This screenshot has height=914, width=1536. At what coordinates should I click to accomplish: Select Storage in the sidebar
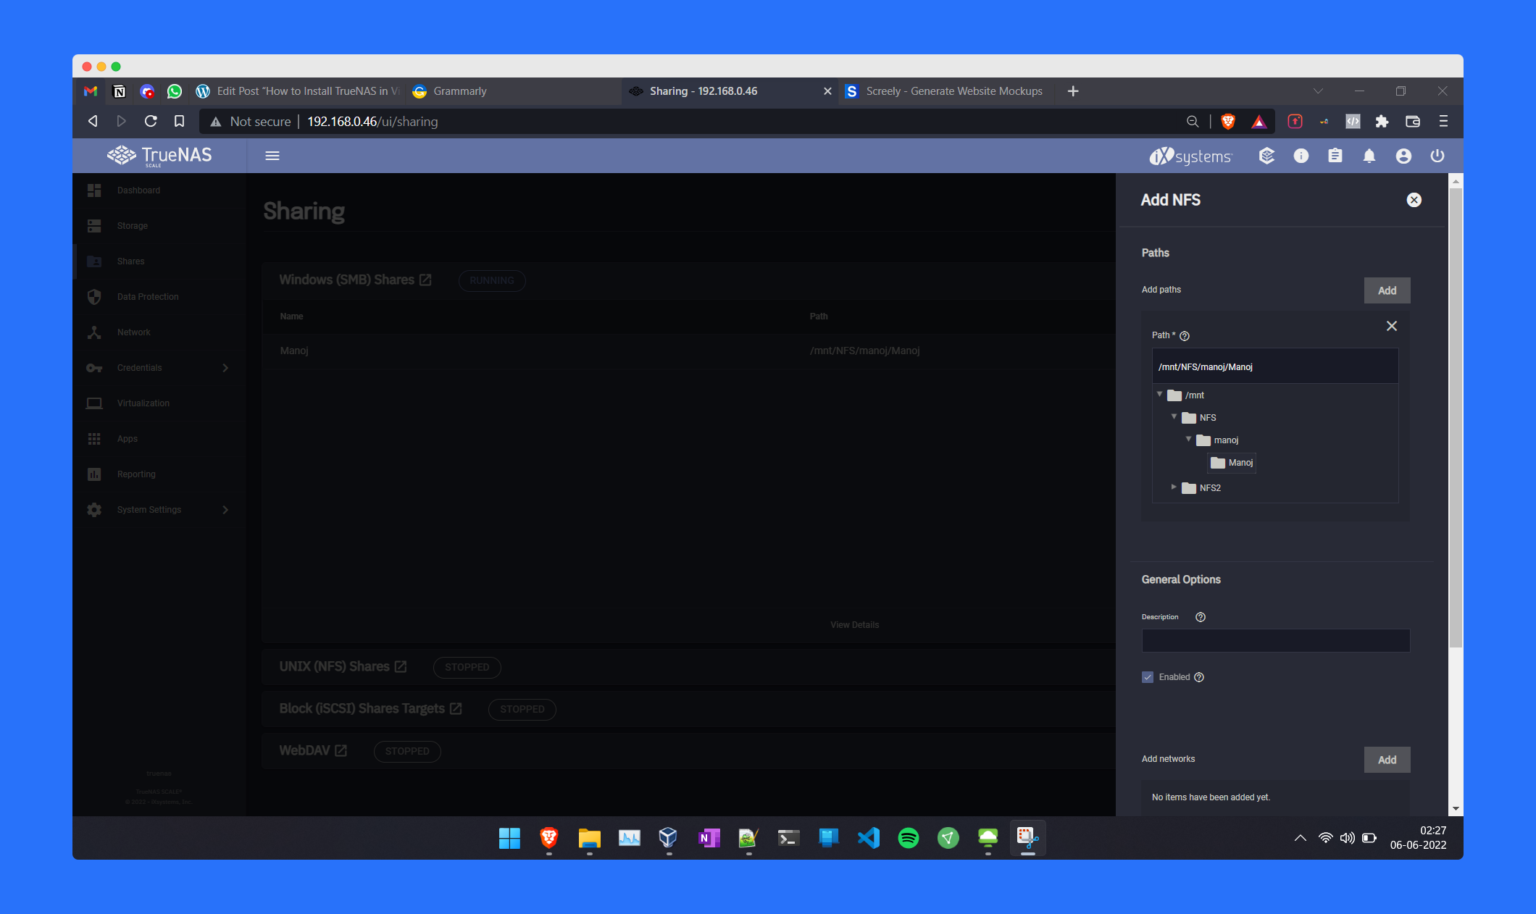[x=132, y=225]
